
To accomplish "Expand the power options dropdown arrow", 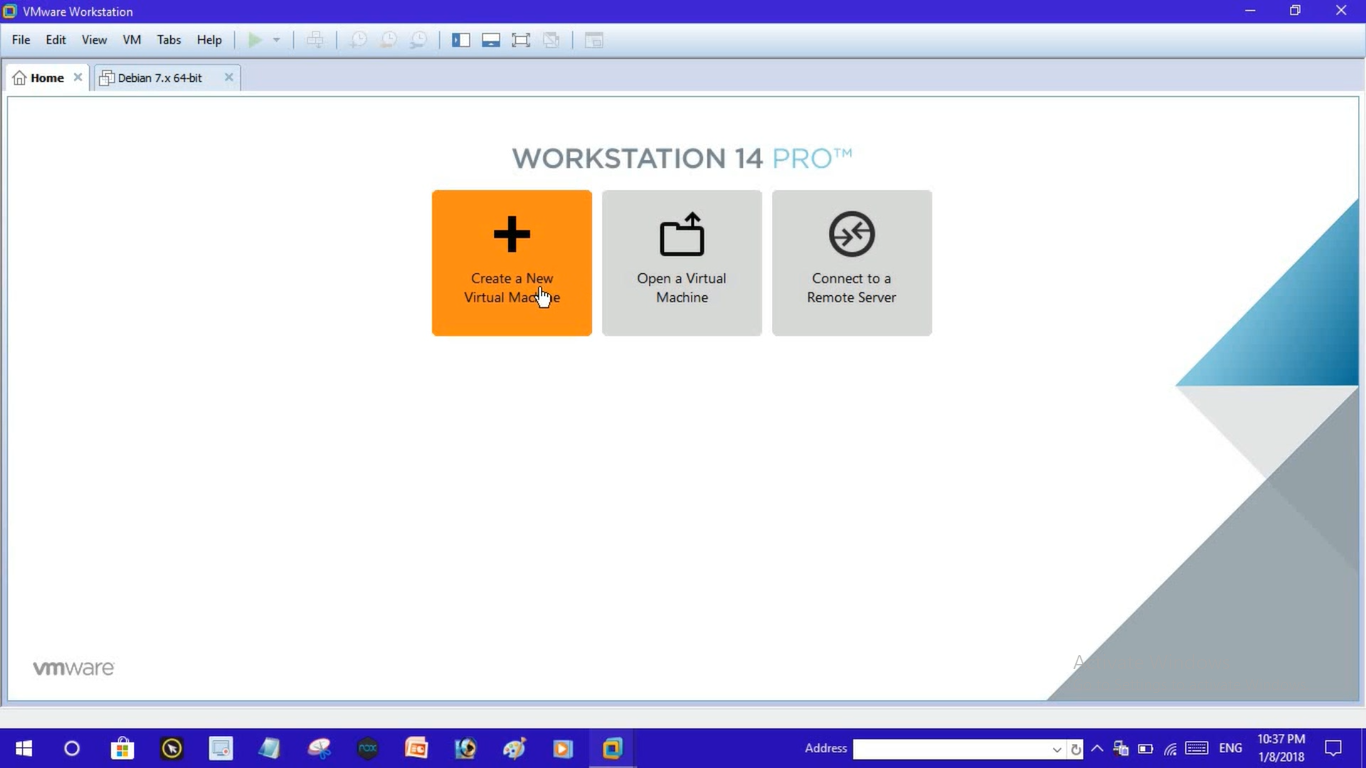I will (277, 40).
